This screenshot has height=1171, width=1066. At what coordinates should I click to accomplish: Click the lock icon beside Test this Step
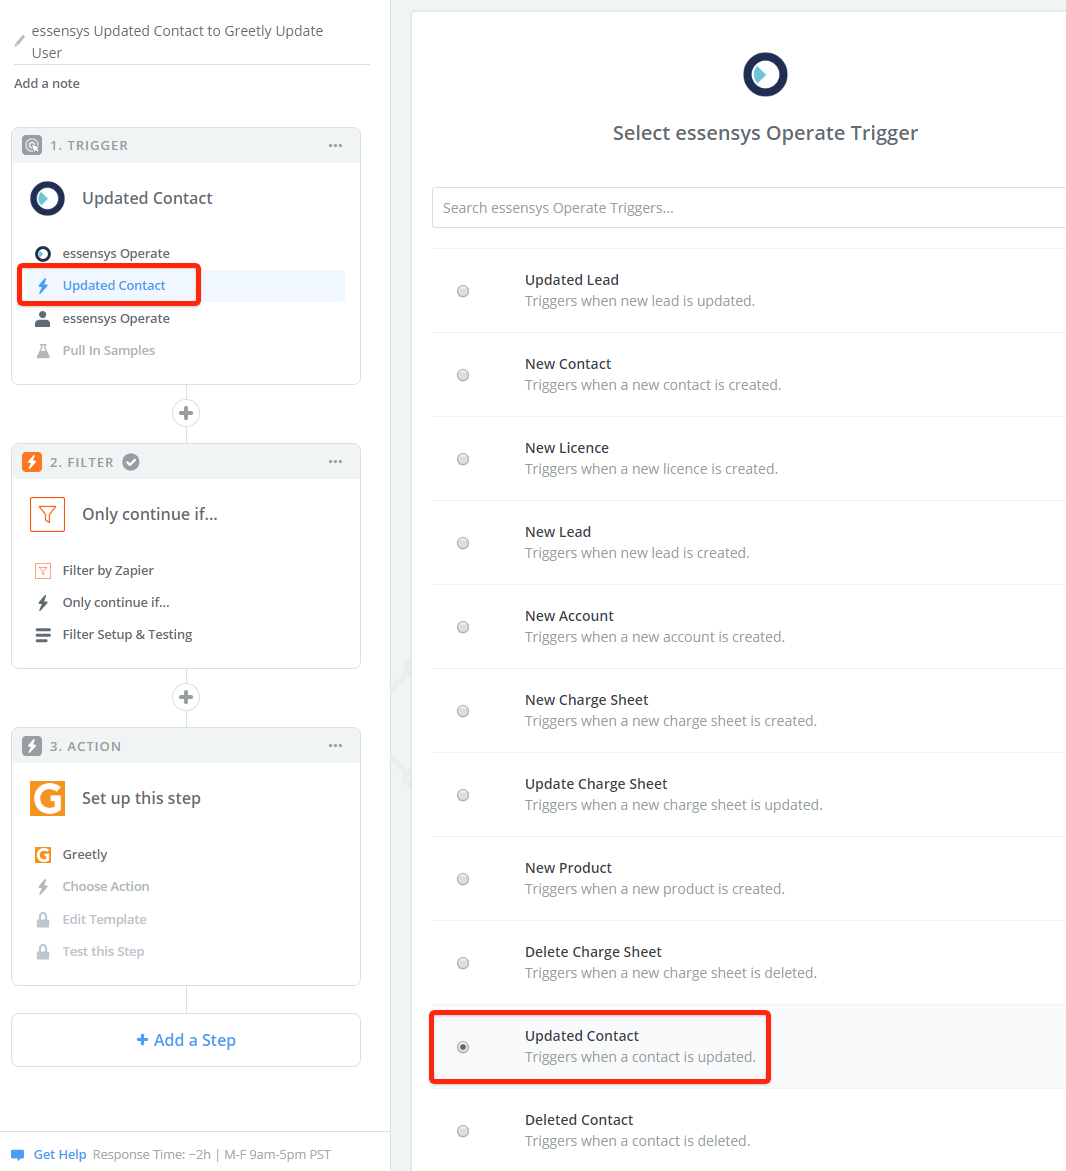[43, 951]
